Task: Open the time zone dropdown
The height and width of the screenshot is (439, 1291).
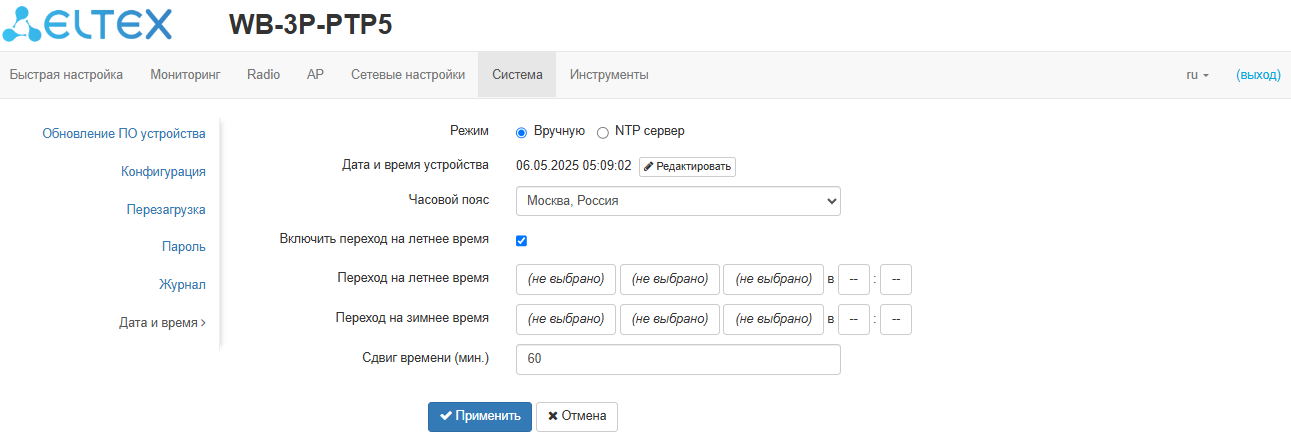Action: coord(678,201)
